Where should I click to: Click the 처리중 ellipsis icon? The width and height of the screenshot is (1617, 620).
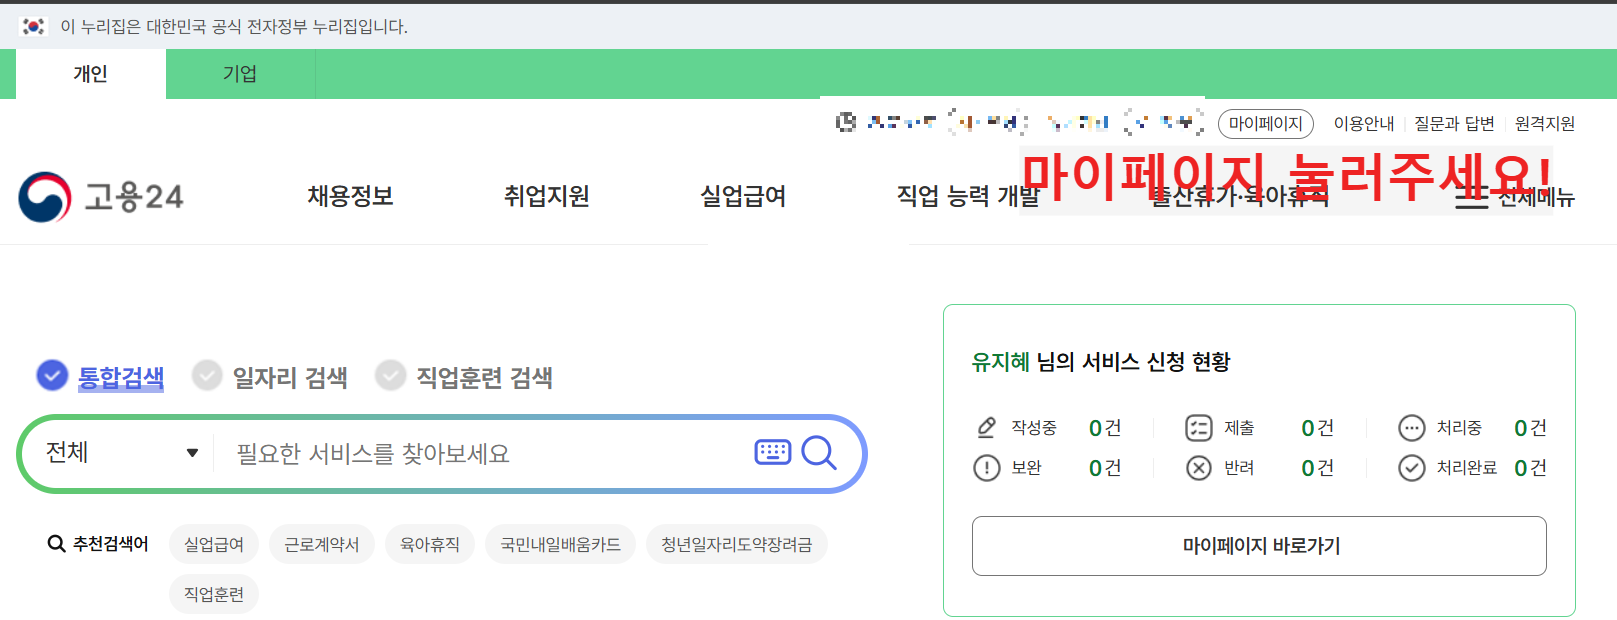[1411, 428]
